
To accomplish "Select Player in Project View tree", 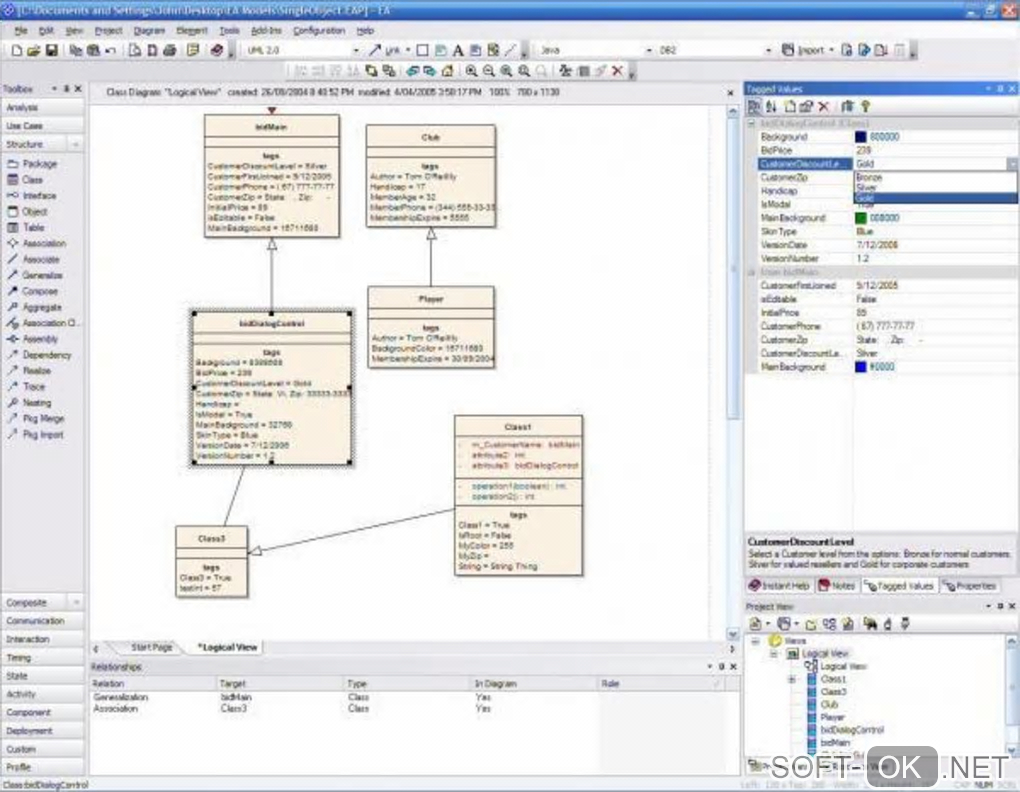I will [x=832, y=717].
